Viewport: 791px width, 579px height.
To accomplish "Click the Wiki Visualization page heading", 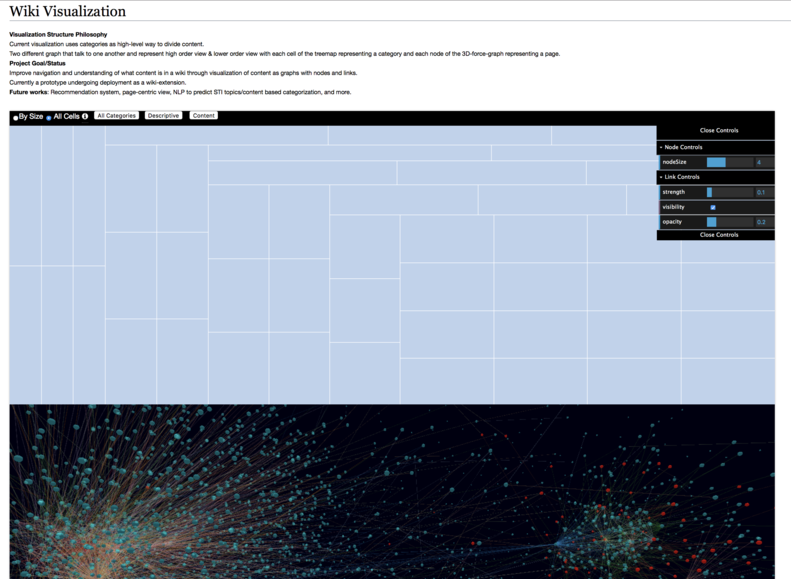I will pos(68,11).
